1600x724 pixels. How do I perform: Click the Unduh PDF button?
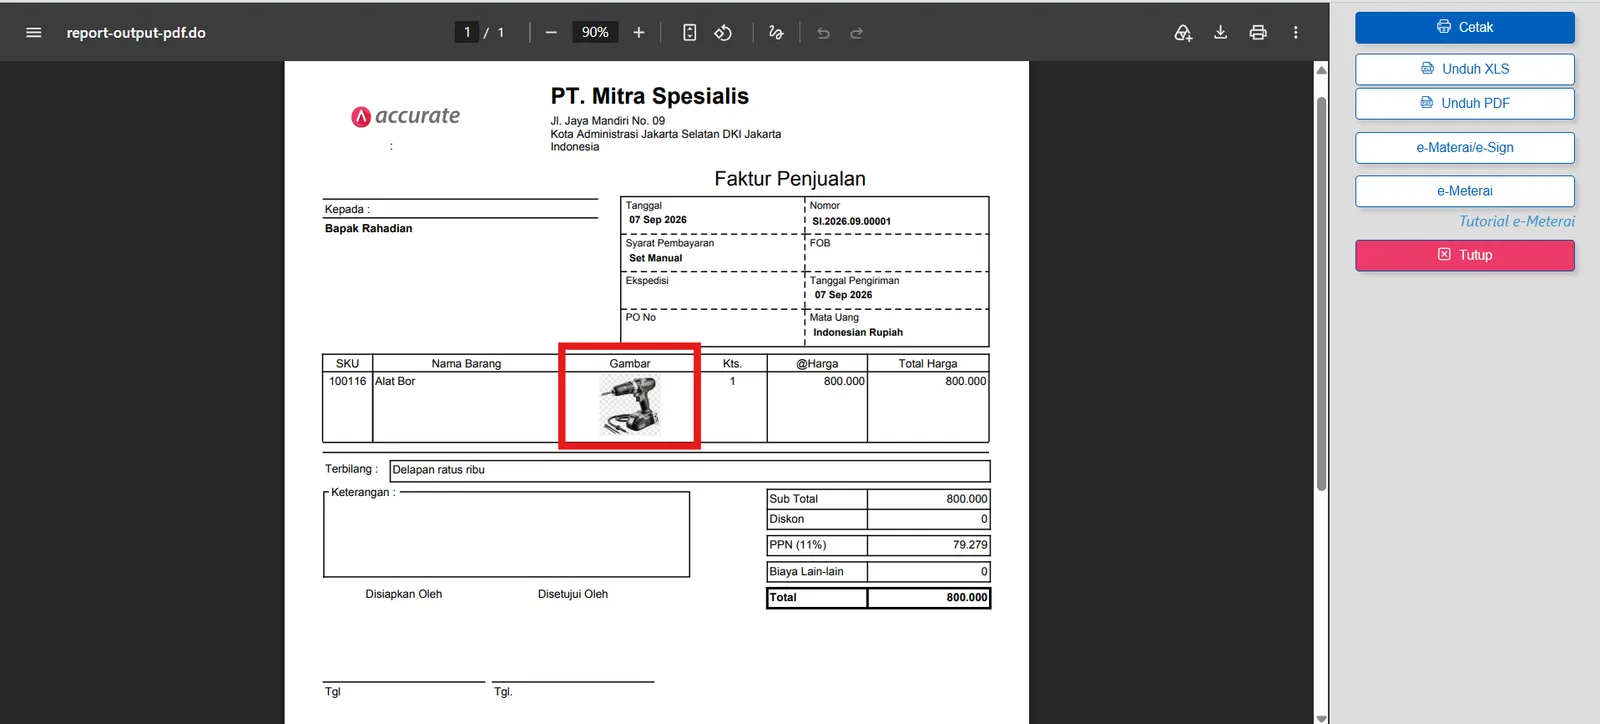click(x=1465, y=103)
